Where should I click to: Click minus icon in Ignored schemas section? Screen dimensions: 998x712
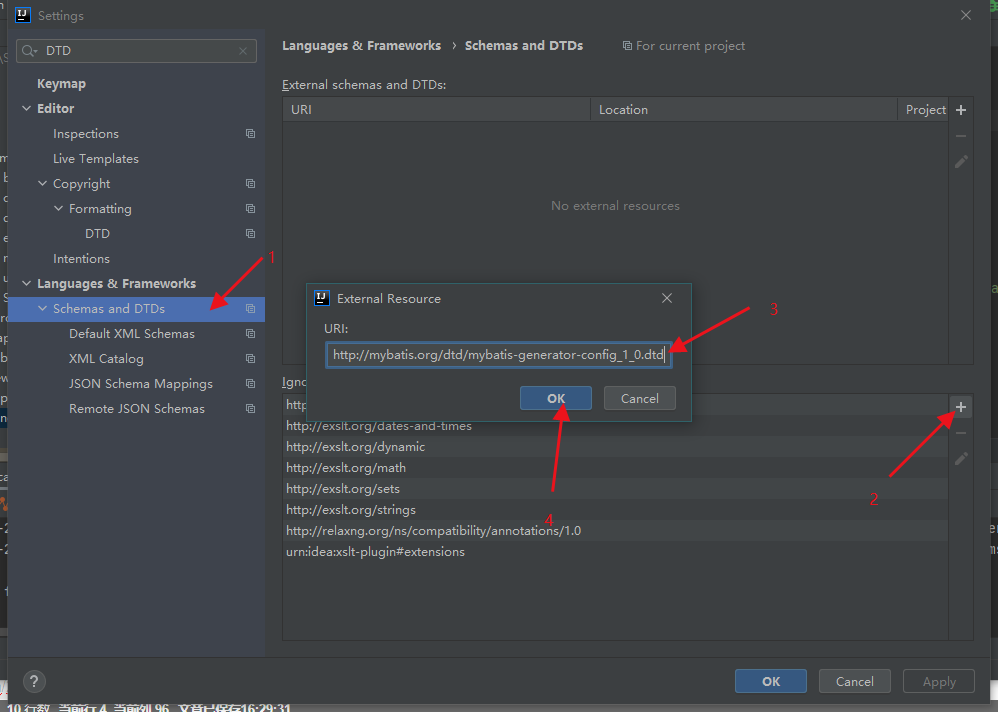(960, 432)
